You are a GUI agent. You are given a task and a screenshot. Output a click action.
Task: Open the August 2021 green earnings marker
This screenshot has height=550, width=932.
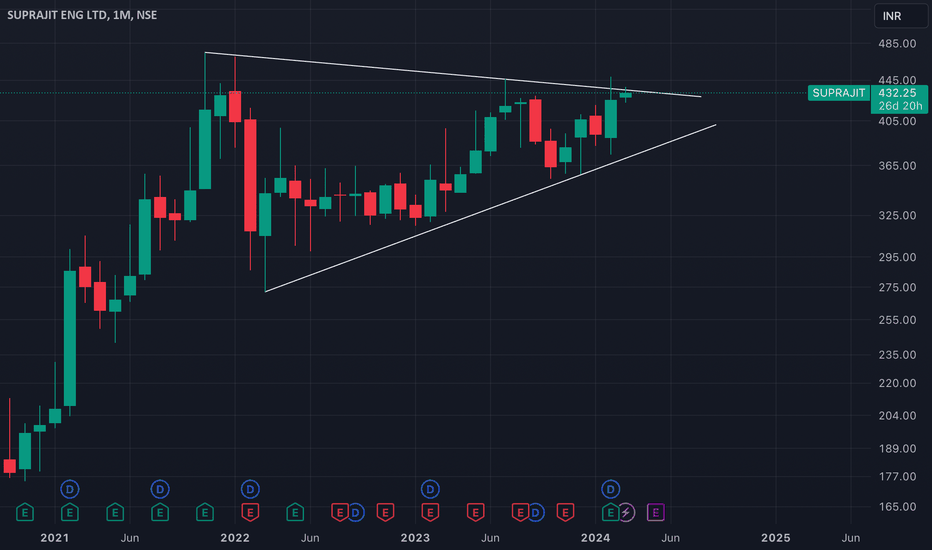point(160,512)
